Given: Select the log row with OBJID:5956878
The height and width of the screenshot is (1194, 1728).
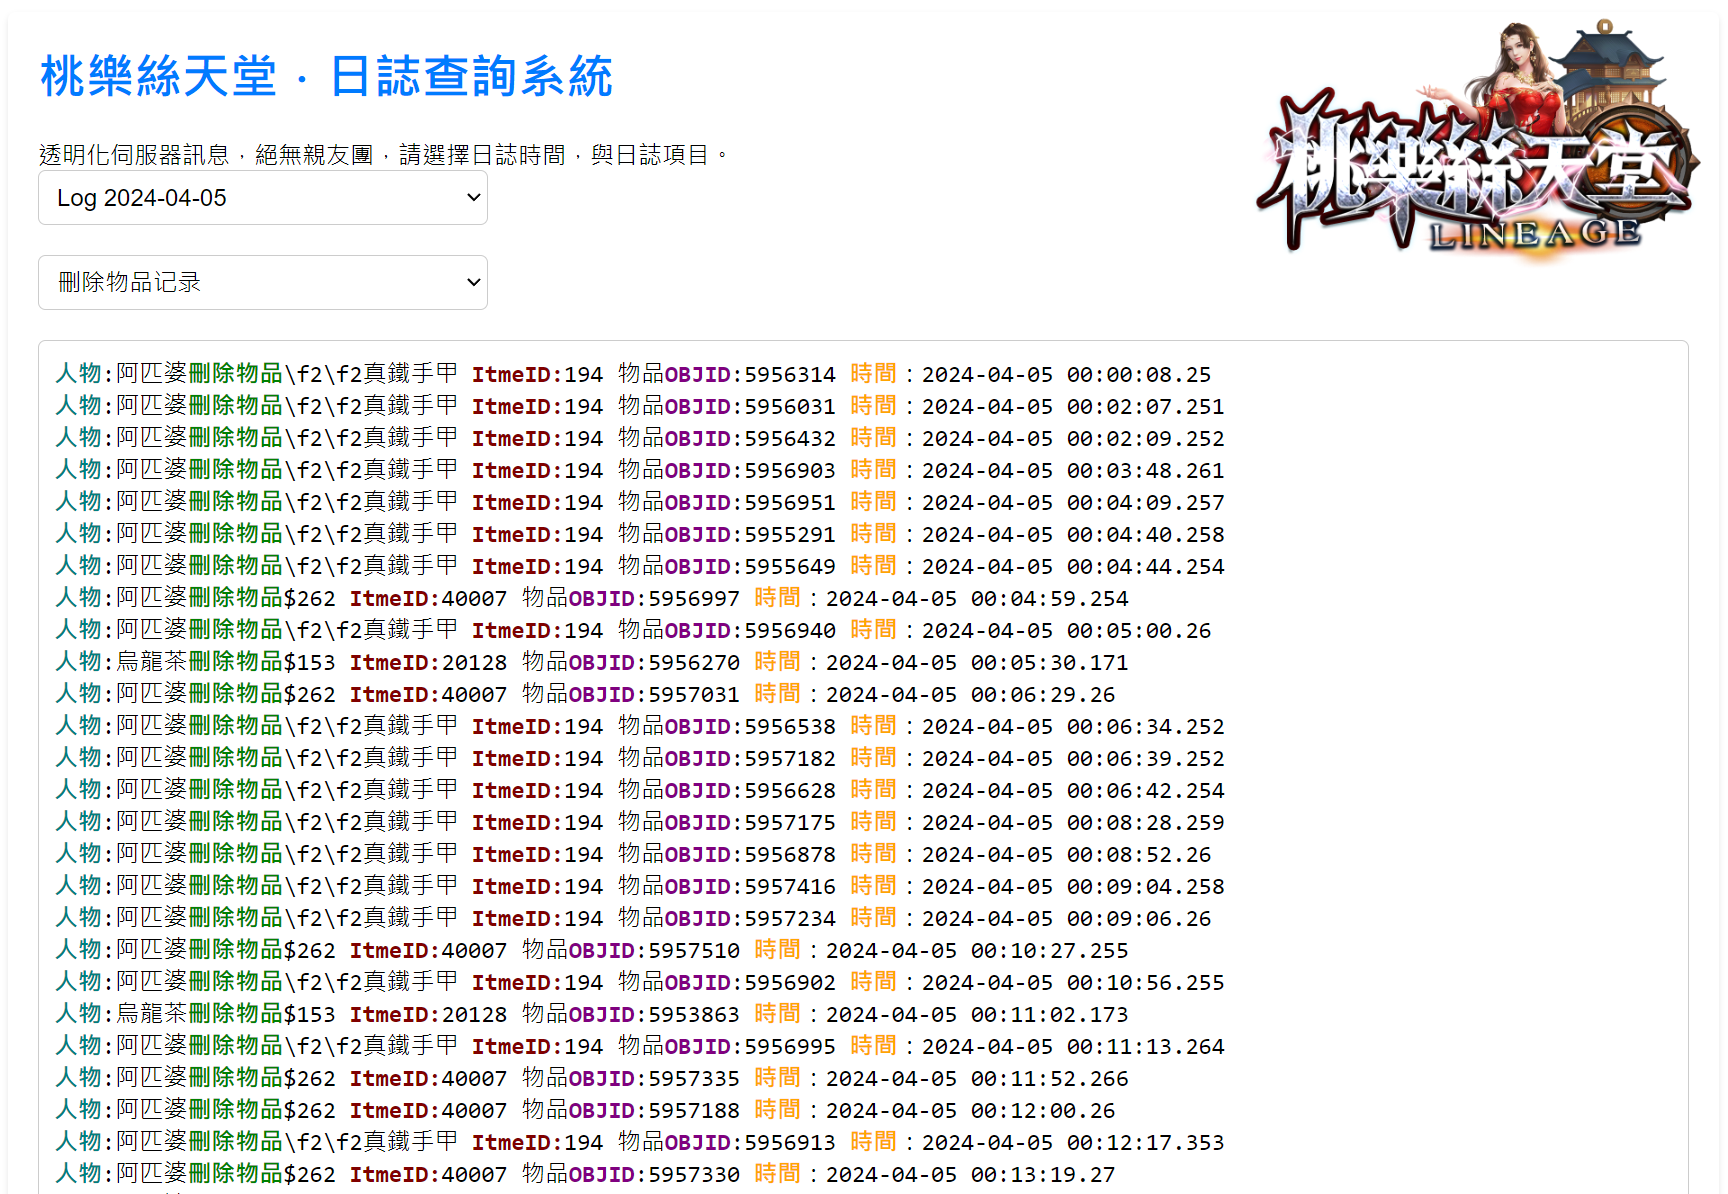Looking at the screenshot, I should [633, 854].
